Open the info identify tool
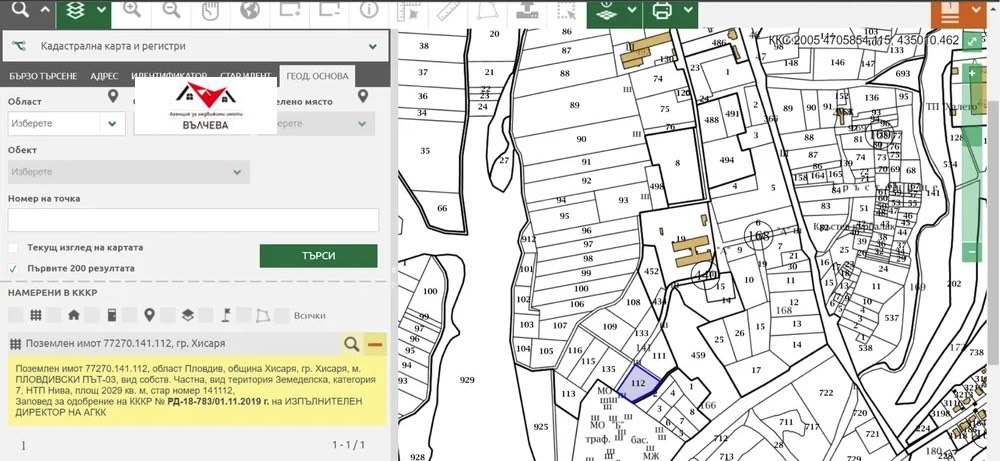Screen dimensions: 1000x461 pos(369,10)
